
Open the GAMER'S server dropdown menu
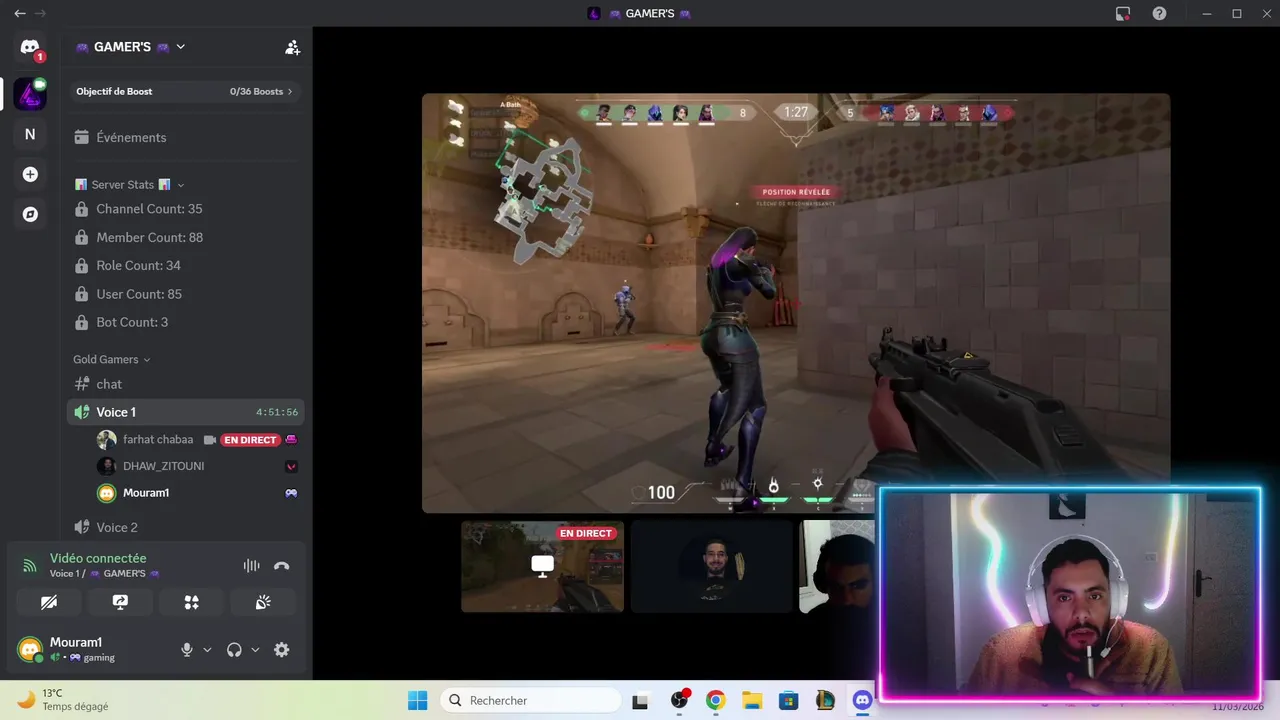(x=130, y=47)
